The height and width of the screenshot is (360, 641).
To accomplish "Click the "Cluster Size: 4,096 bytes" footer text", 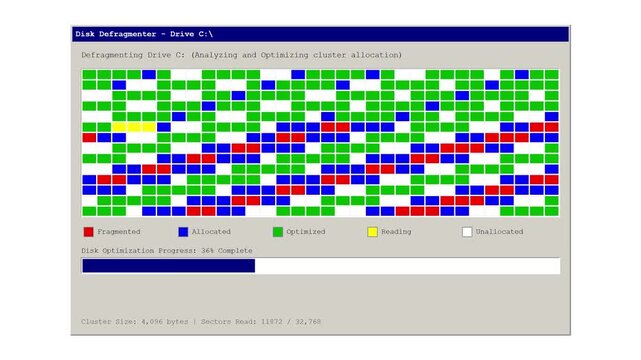I will 135,322.
